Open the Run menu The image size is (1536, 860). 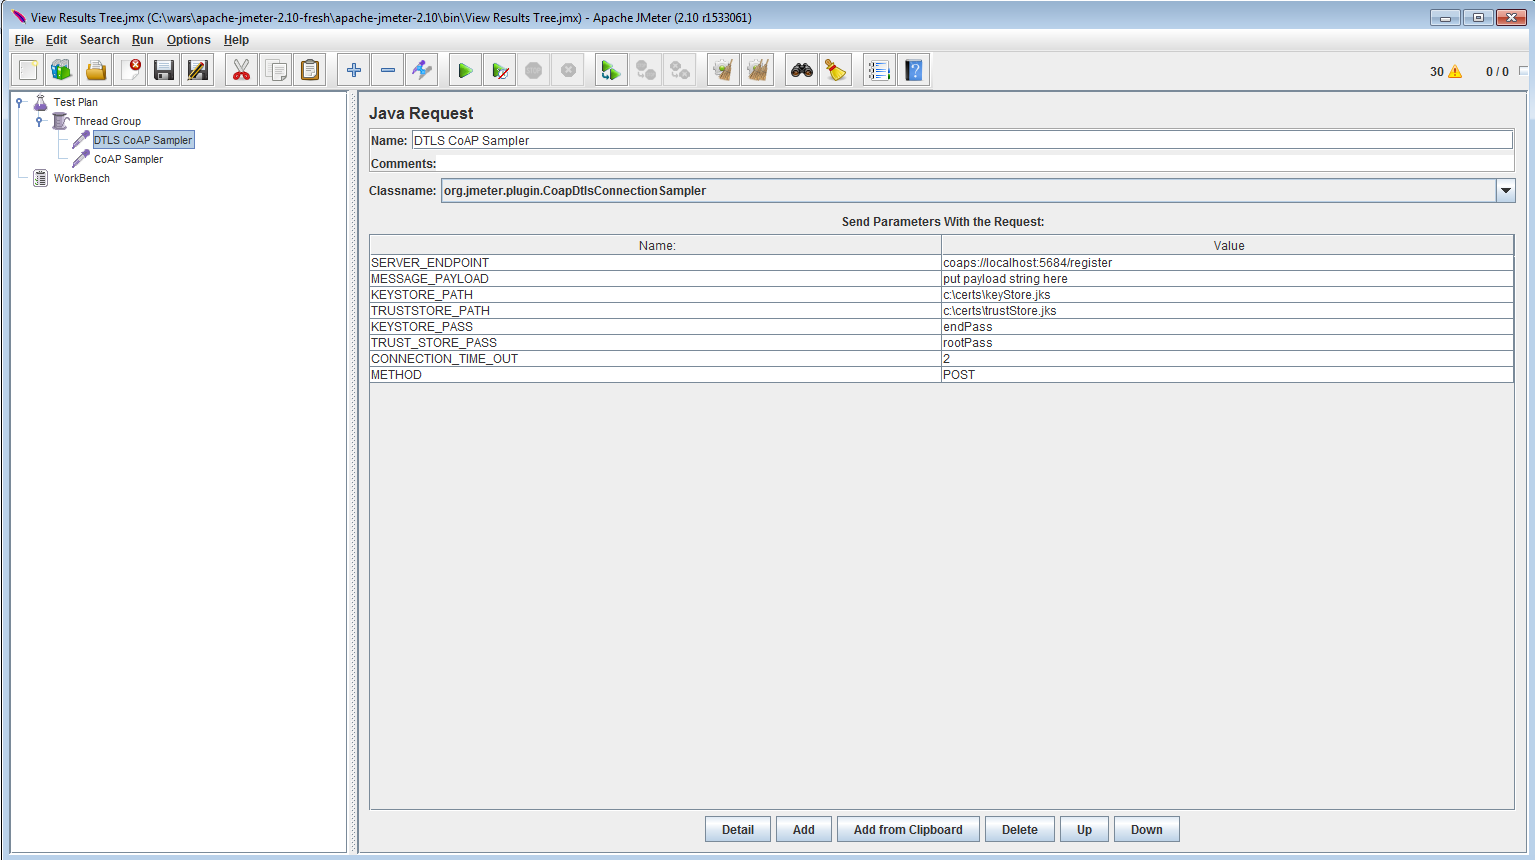coord(143,40)
